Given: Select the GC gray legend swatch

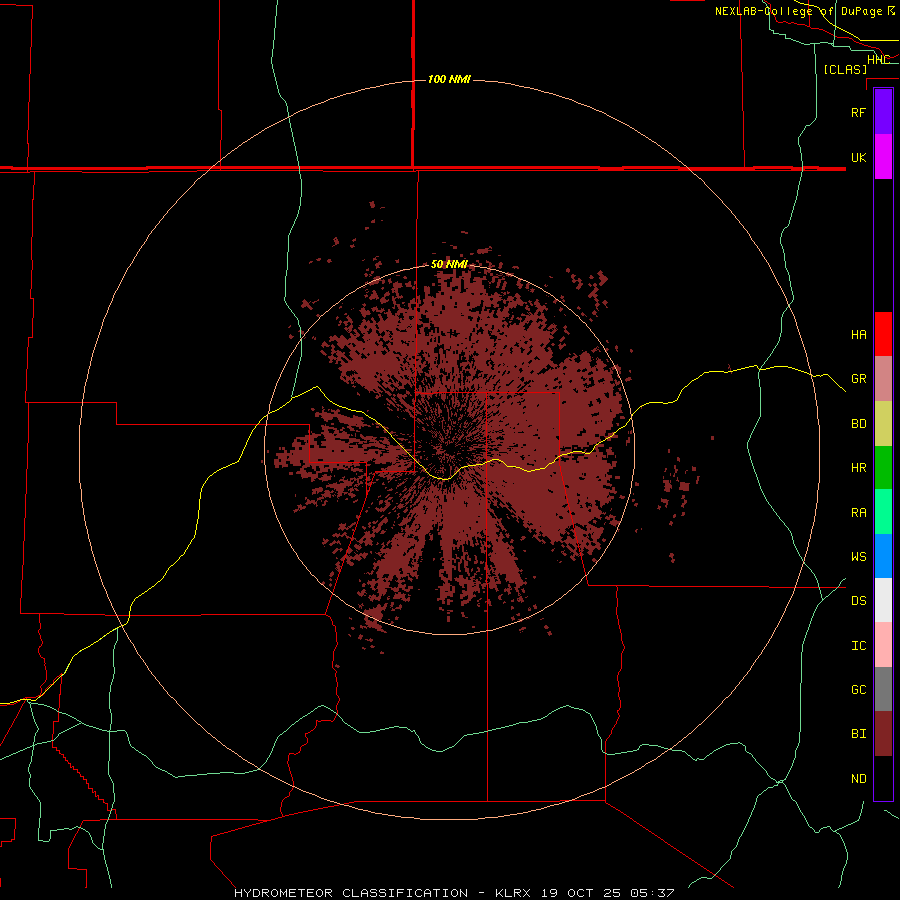Looking at the screenshot, I should (x=883, y=689).
